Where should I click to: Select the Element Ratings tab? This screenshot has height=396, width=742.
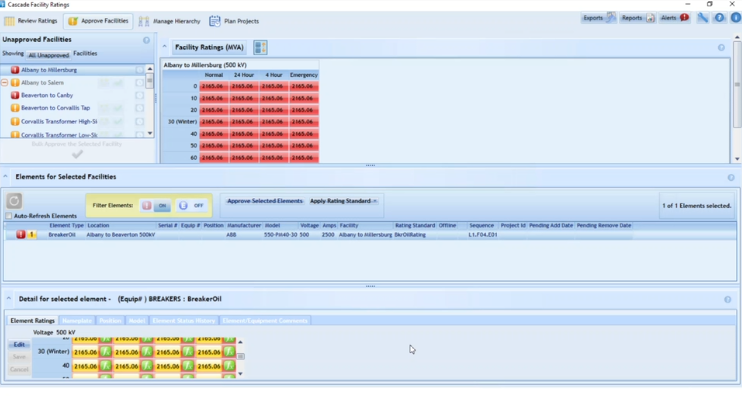pyautogui.click(x=33, y=321)
